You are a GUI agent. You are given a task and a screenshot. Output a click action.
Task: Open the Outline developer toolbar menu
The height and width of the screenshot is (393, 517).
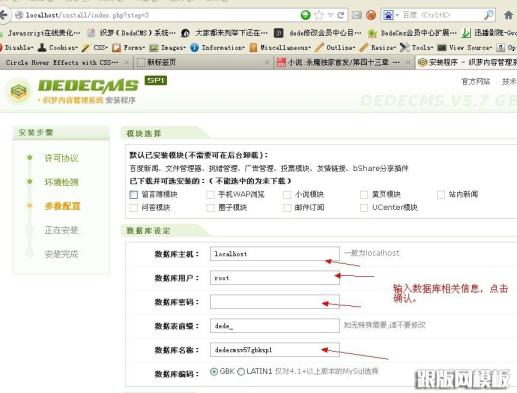pyautogui.click(x=335, y=48)
